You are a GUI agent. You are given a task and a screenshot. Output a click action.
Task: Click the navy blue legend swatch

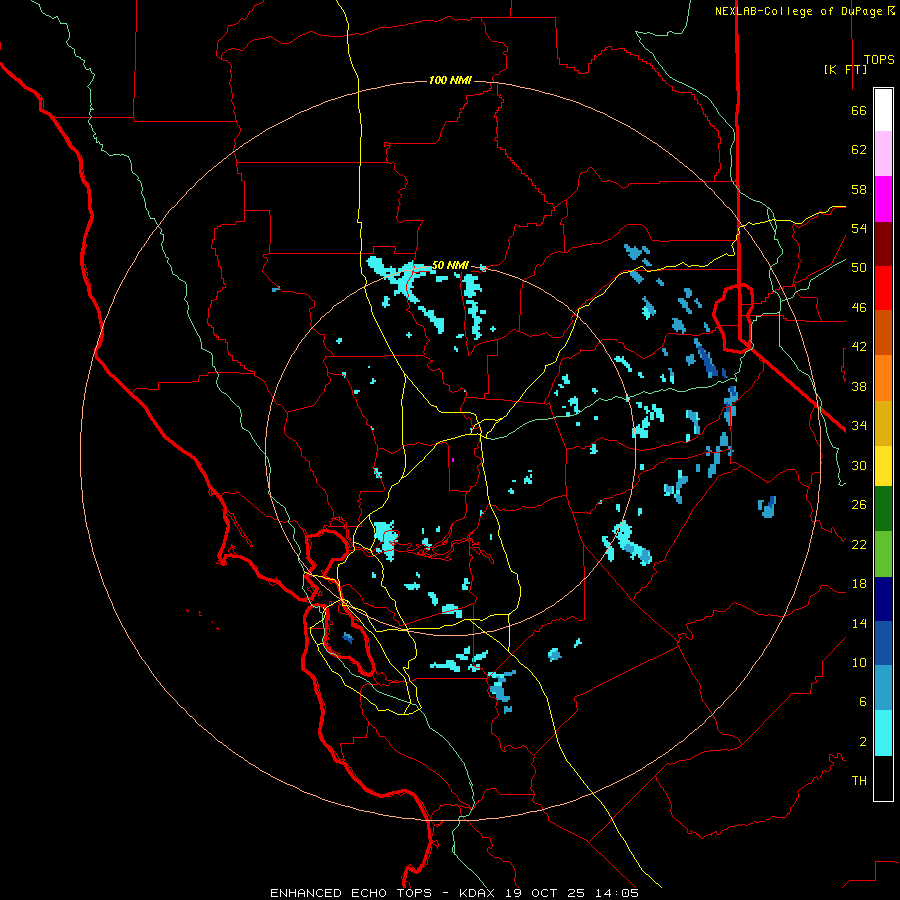[x=883, y=599]
